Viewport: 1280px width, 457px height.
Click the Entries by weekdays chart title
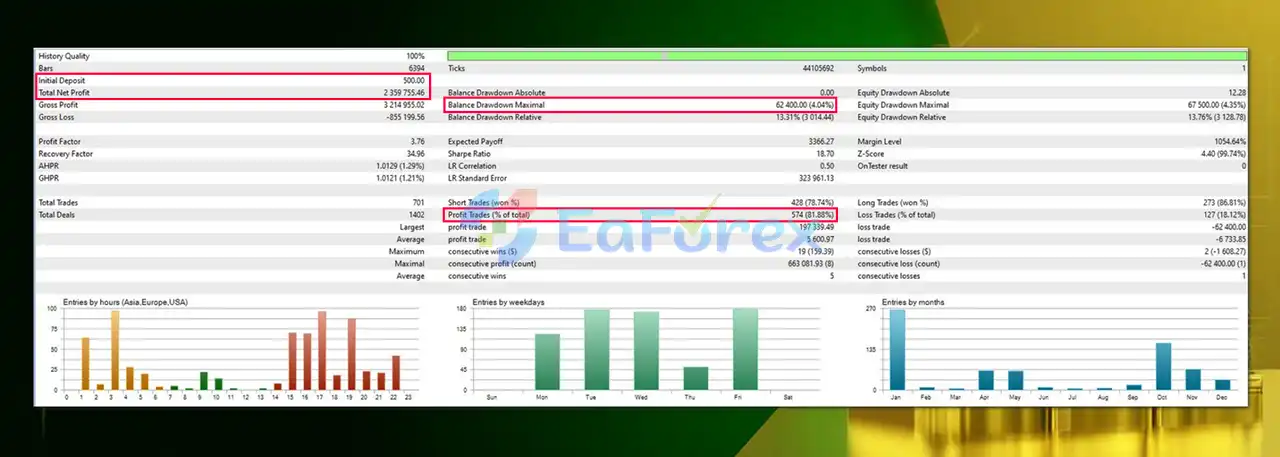pos(508,302)
